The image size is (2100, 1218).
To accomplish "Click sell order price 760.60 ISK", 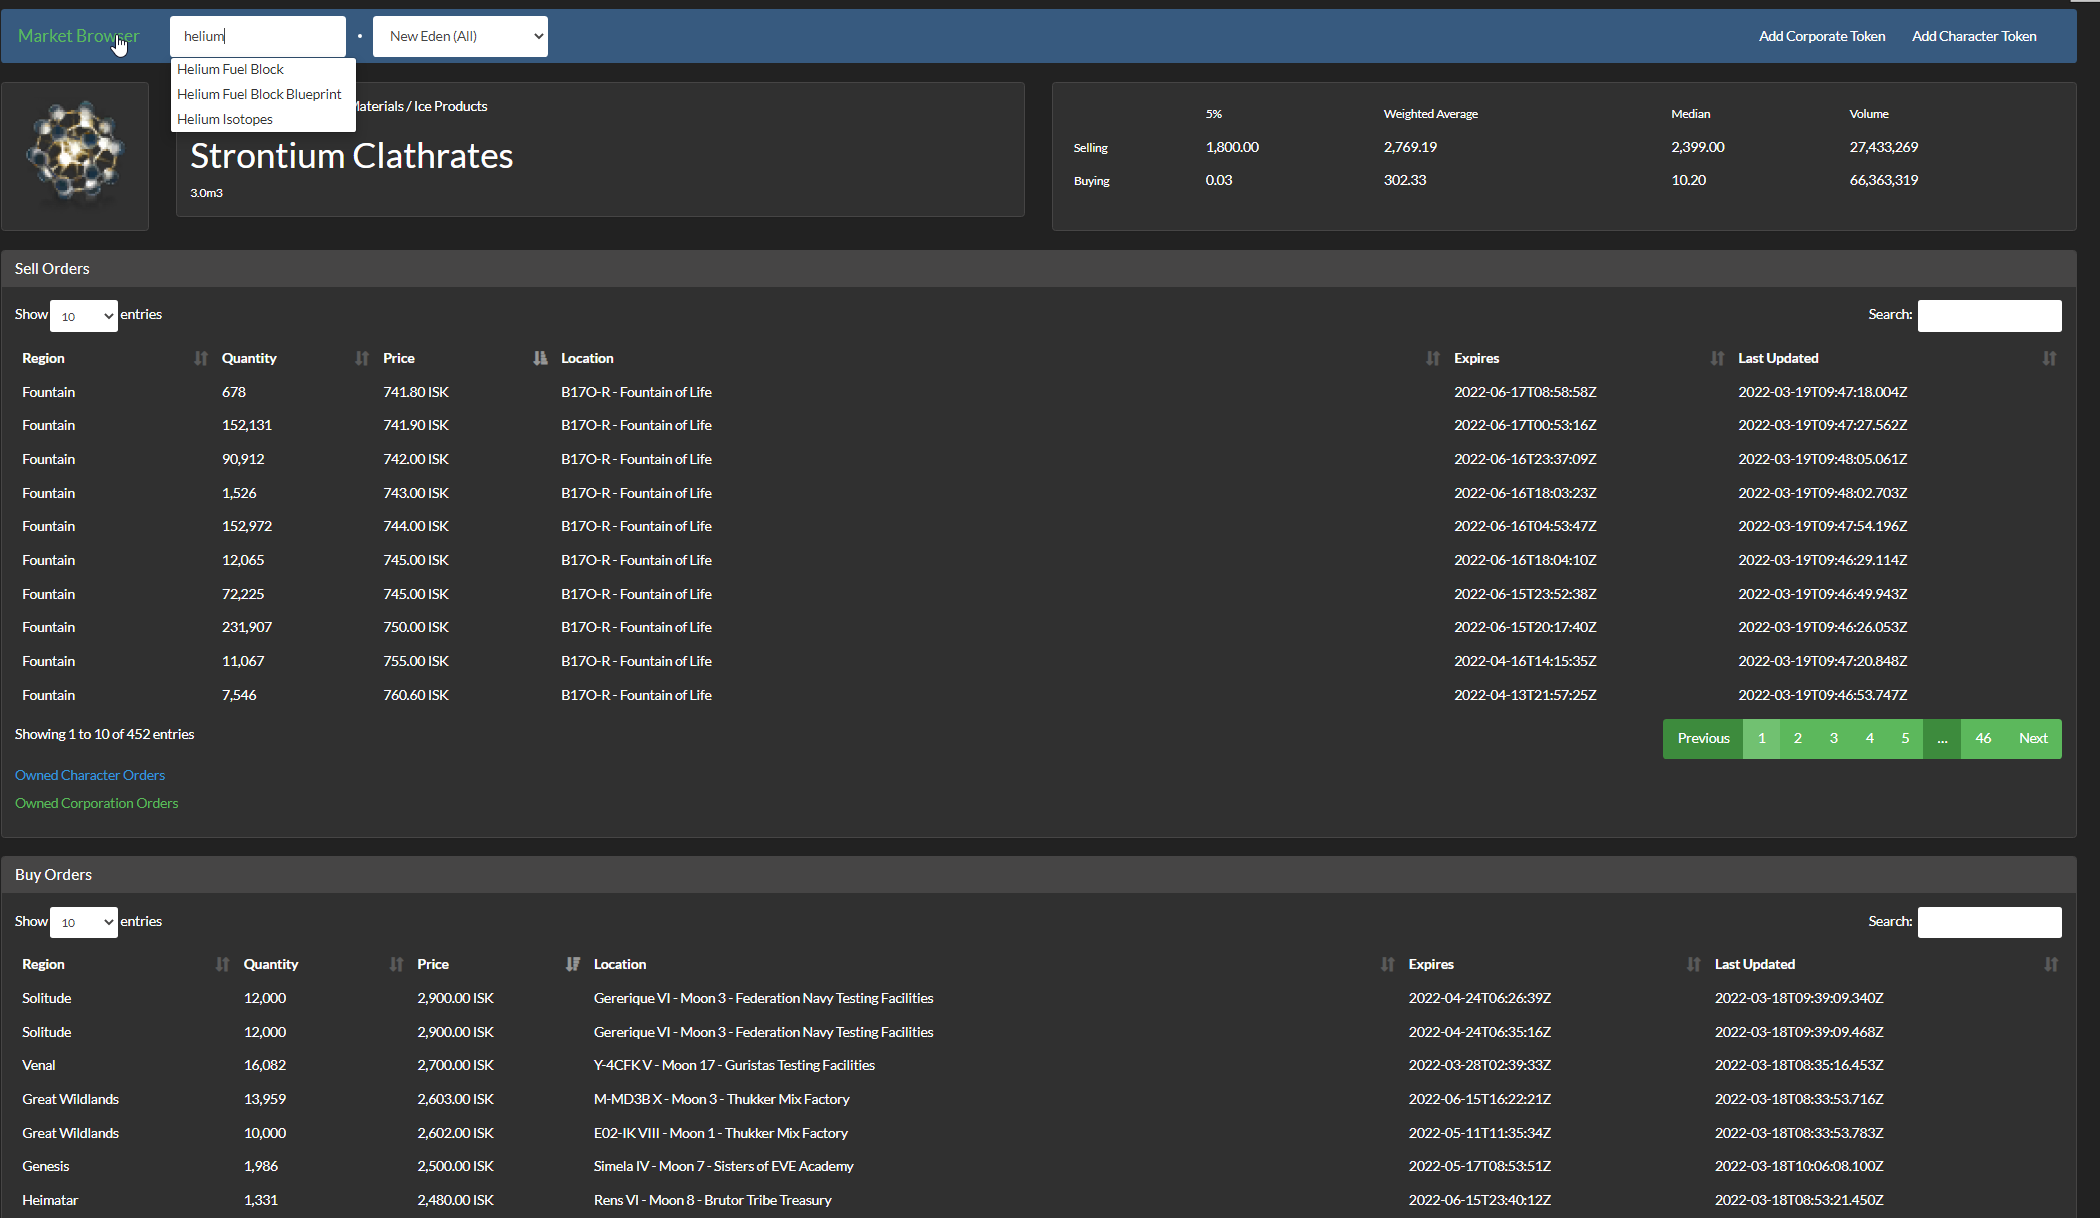I will (416, 695).
